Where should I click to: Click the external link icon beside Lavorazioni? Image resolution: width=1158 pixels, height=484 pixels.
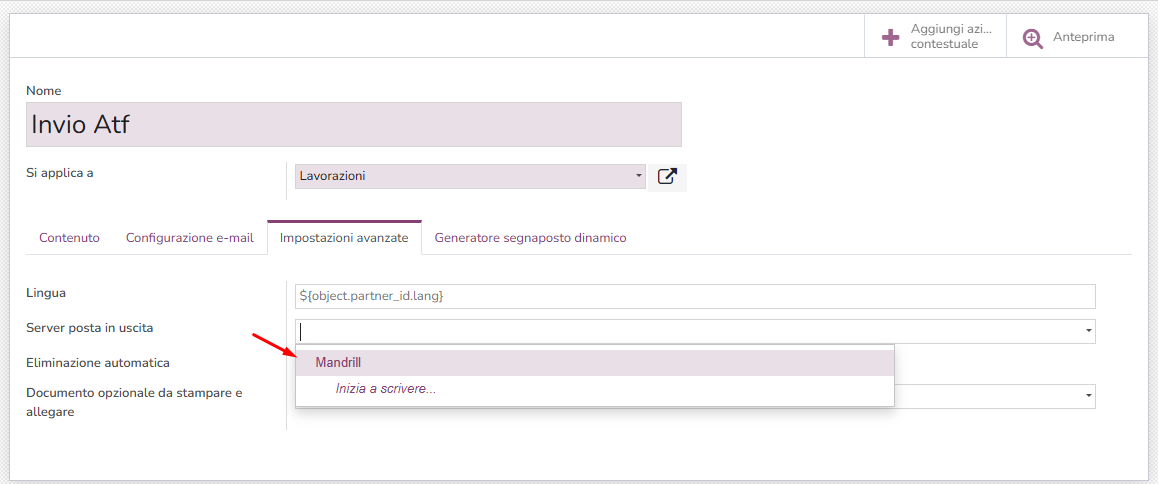click(667, 177)
